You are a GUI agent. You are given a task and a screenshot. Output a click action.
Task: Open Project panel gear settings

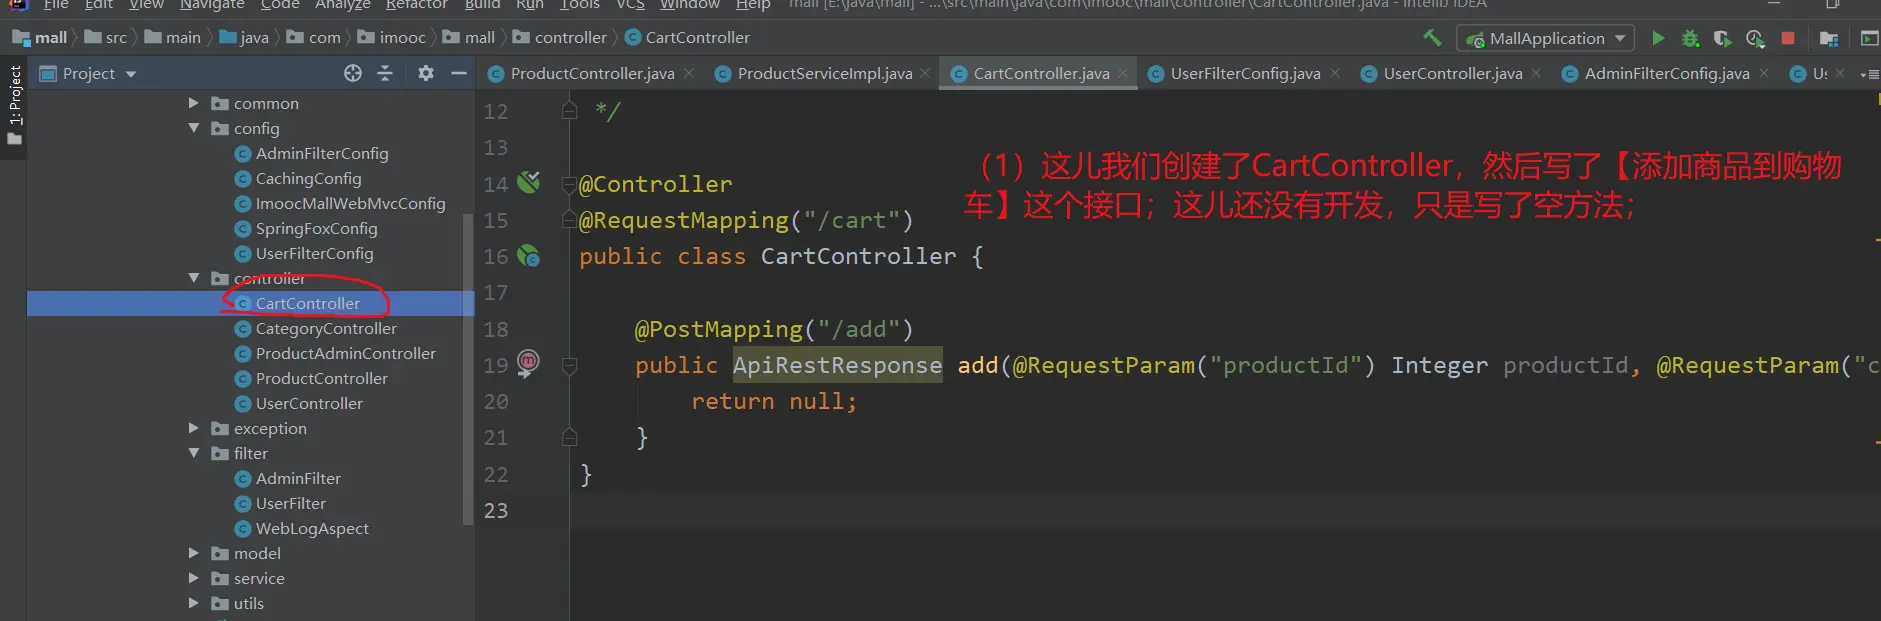pyautogui.click(x=426, y=73)
